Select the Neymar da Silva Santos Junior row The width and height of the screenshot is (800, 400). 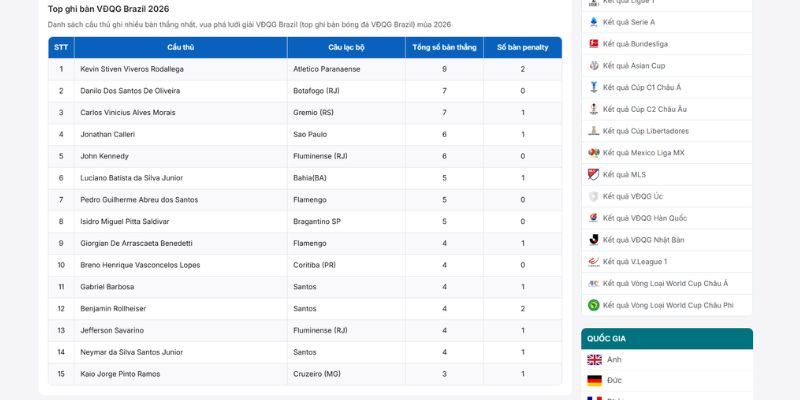pos(305,352)
